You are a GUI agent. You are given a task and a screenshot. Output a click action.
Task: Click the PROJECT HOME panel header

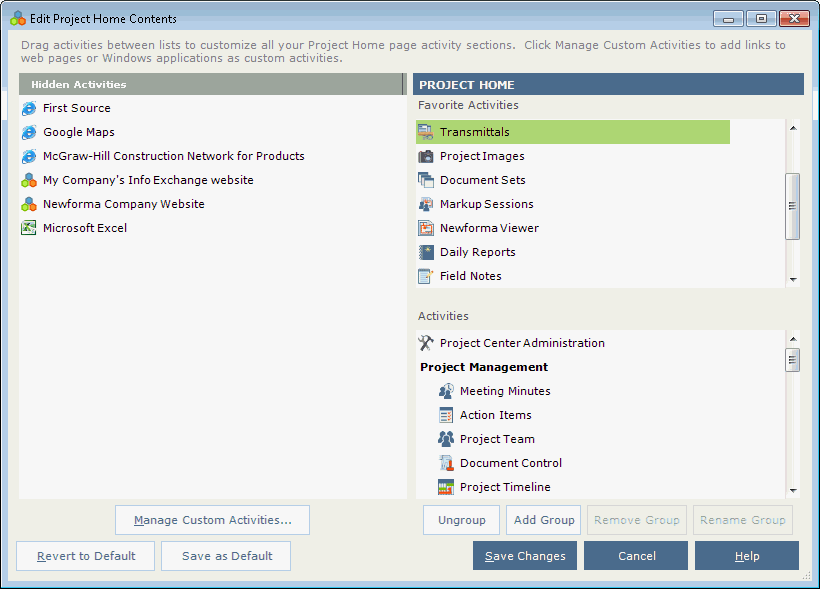(x=608, y=84)
